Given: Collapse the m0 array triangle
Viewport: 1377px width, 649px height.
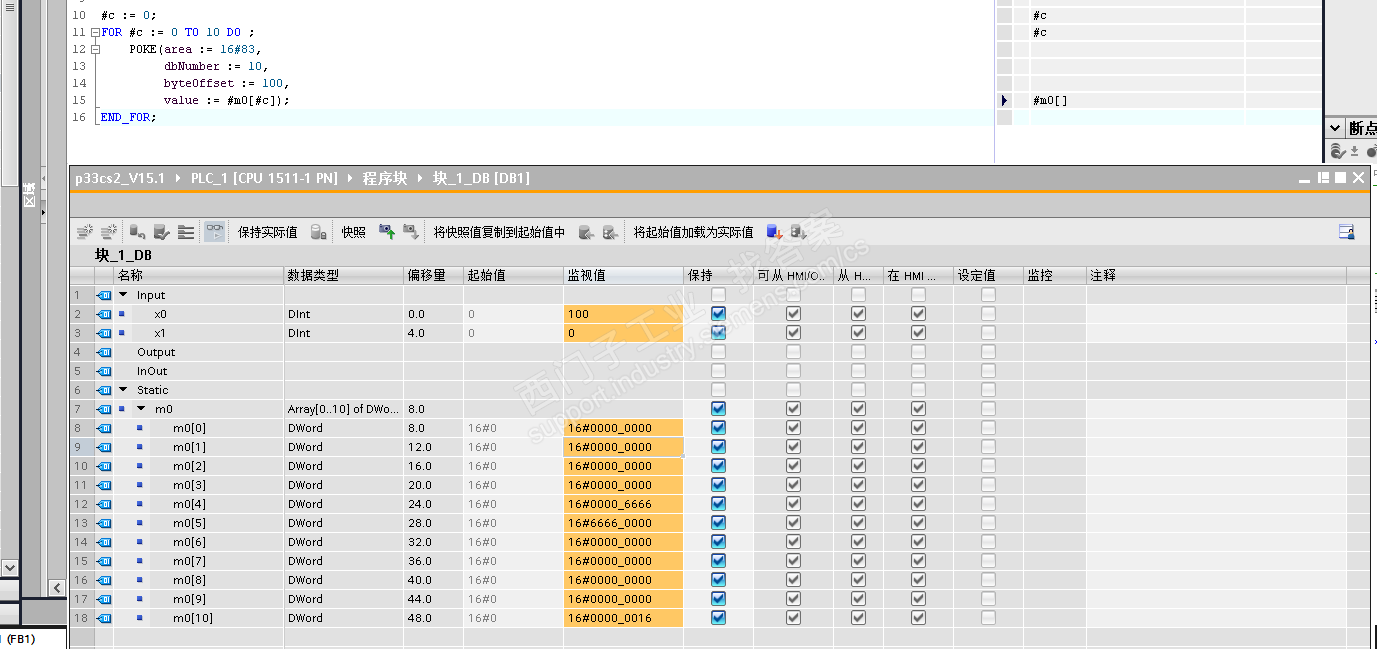Looking at the screenshot, I should (x=141, y=409).
